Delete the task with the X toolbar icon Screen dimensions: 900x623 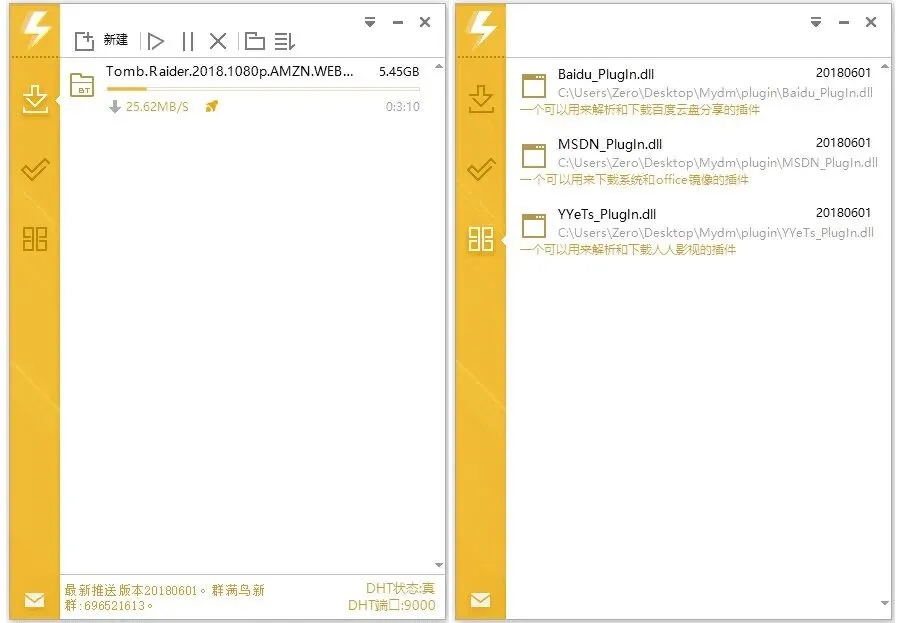218,41
